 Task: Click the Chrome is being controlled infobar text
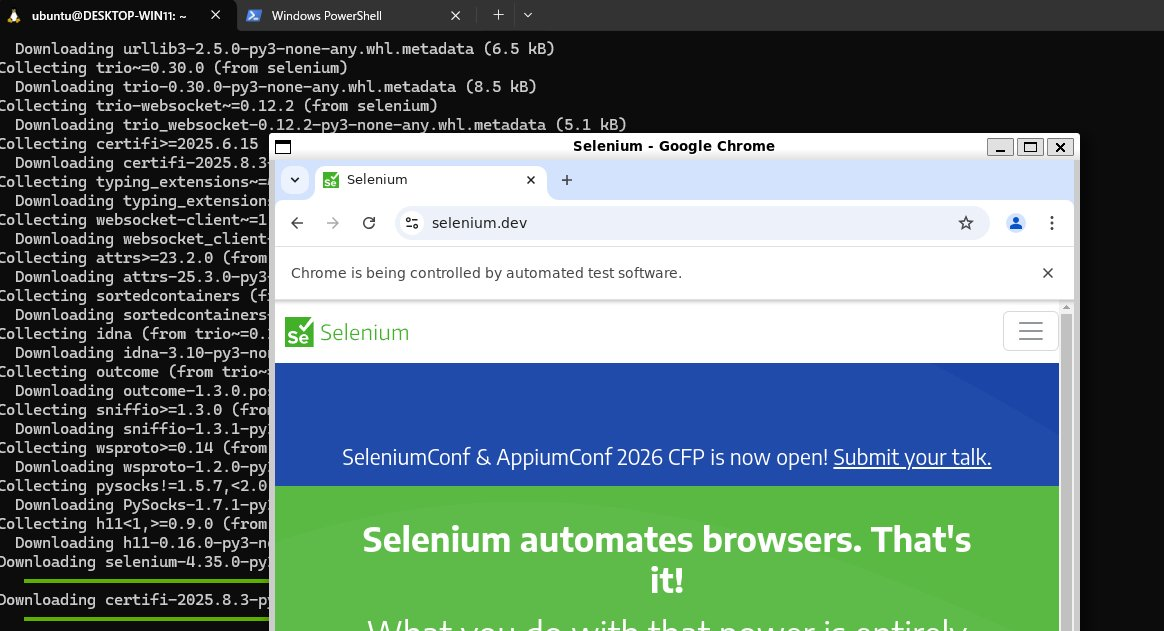point(486,273)
